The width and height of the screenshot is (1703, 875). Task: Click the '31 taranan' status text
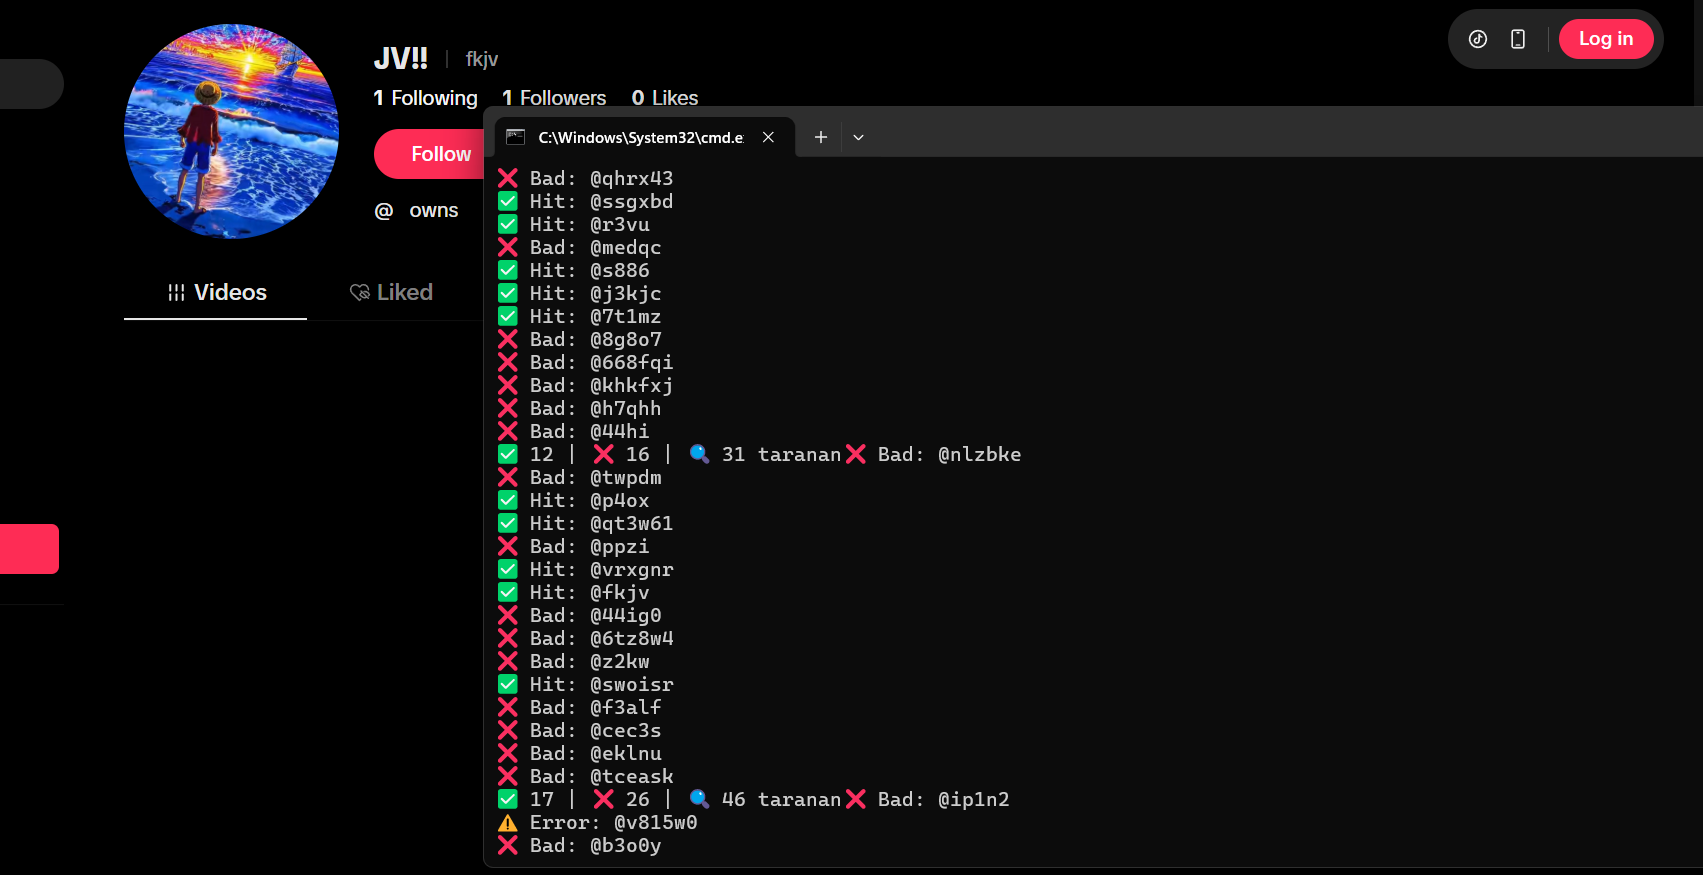pyautogui.click(x=781, y=454)
